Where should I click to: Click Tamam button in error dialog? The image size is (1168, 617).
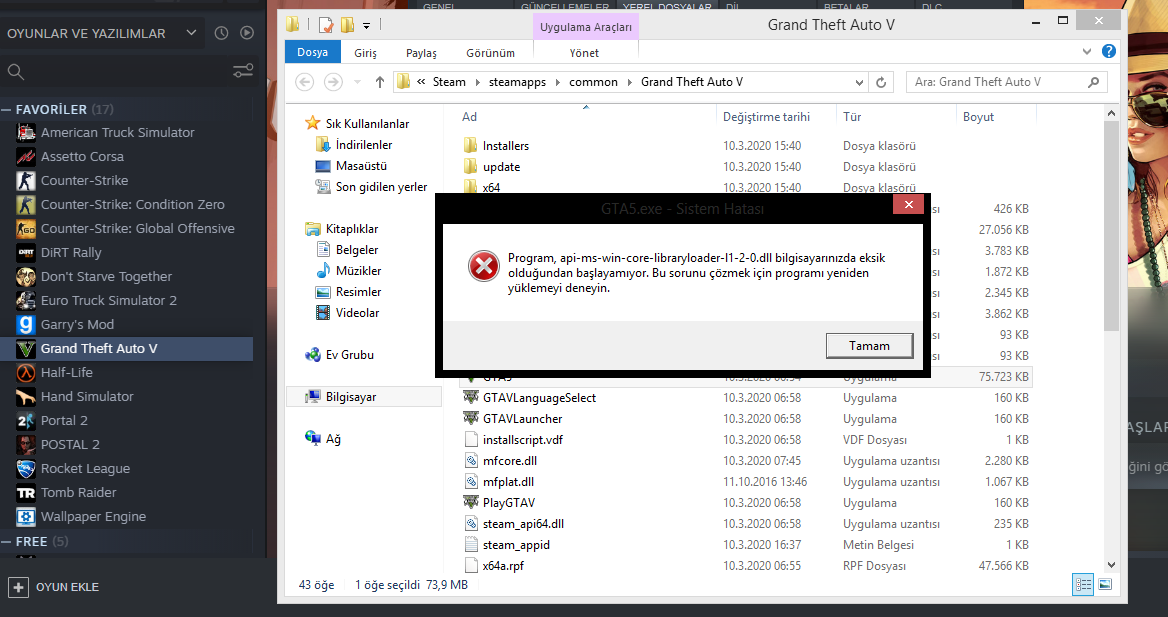(869, 346)
